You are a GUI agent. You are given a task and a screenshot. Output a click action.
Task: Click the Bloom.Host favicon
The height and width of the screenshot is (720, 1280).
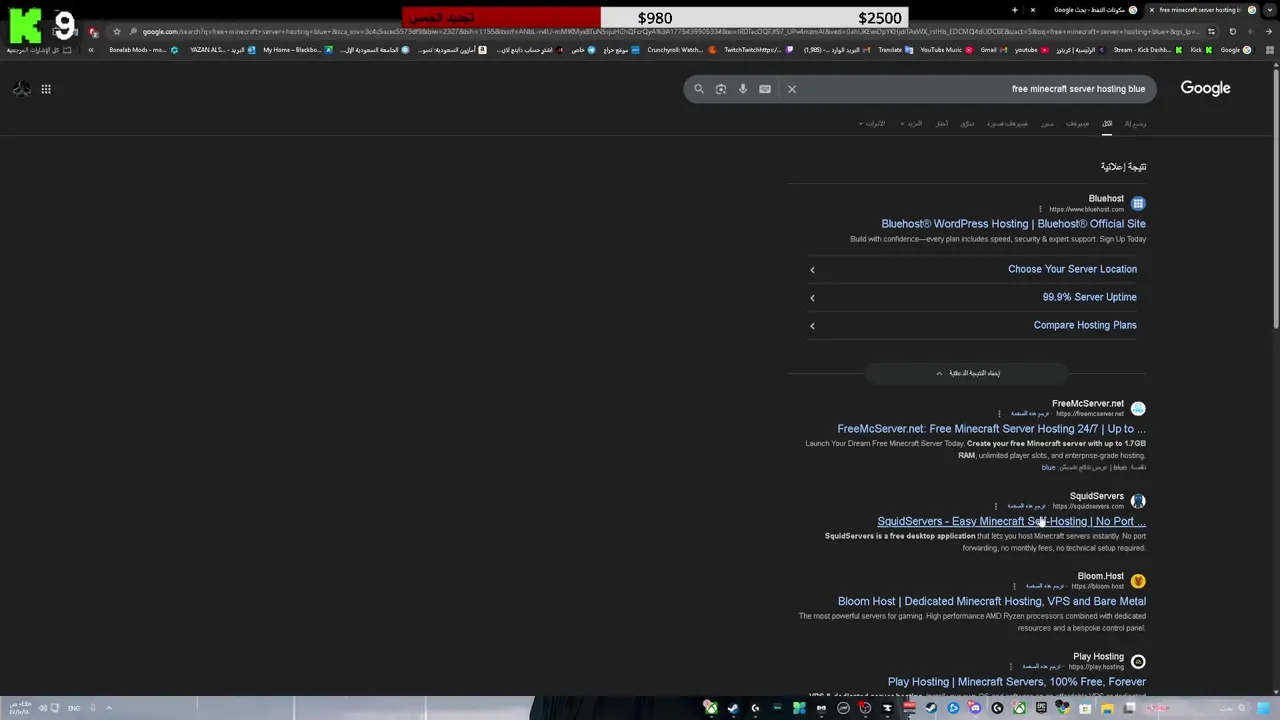[1138, 581]
